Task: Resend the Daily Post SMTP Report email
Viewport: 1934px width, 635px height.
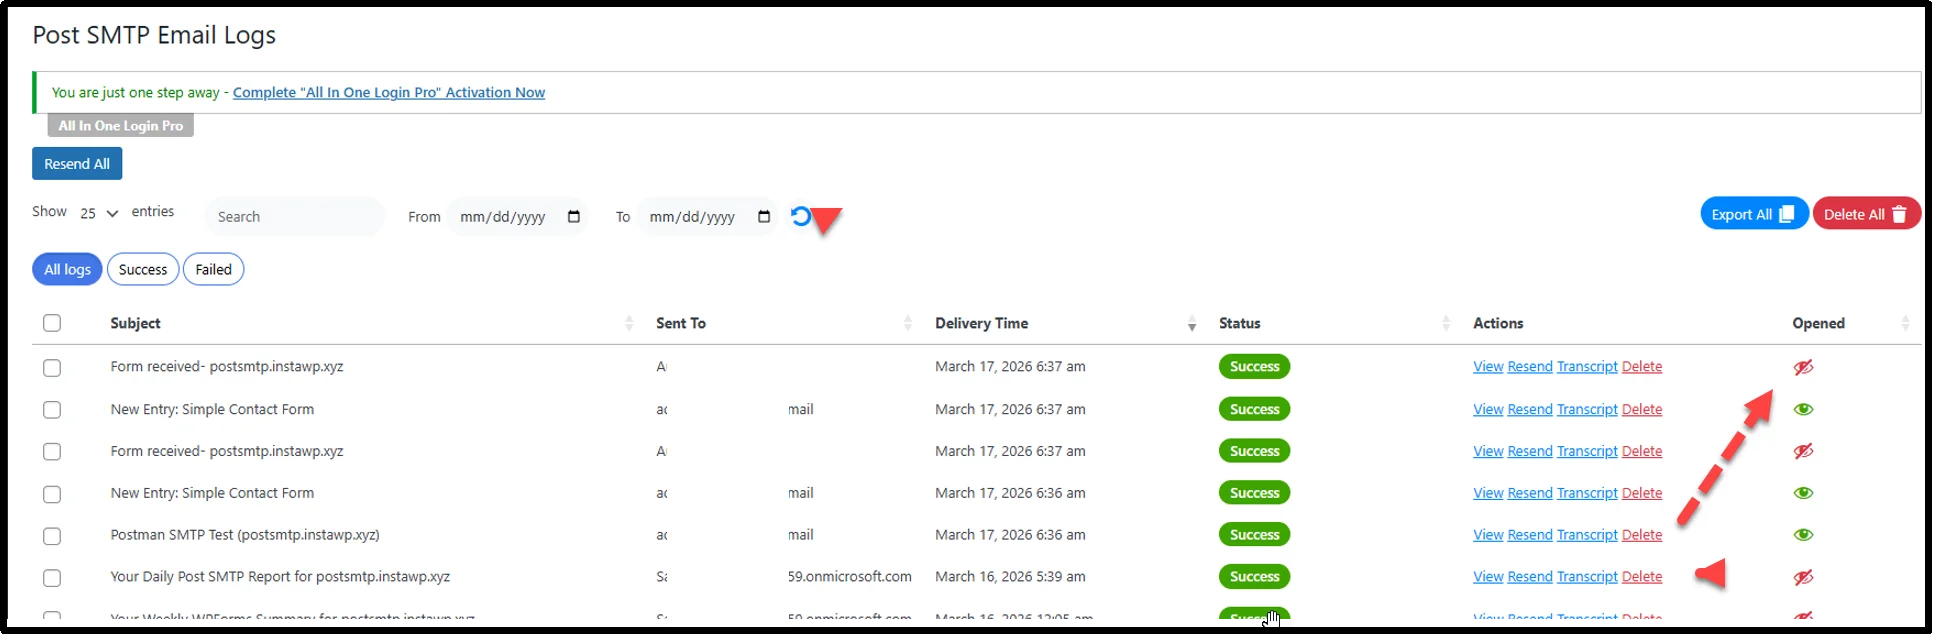Action: [x=1530, y=577]
